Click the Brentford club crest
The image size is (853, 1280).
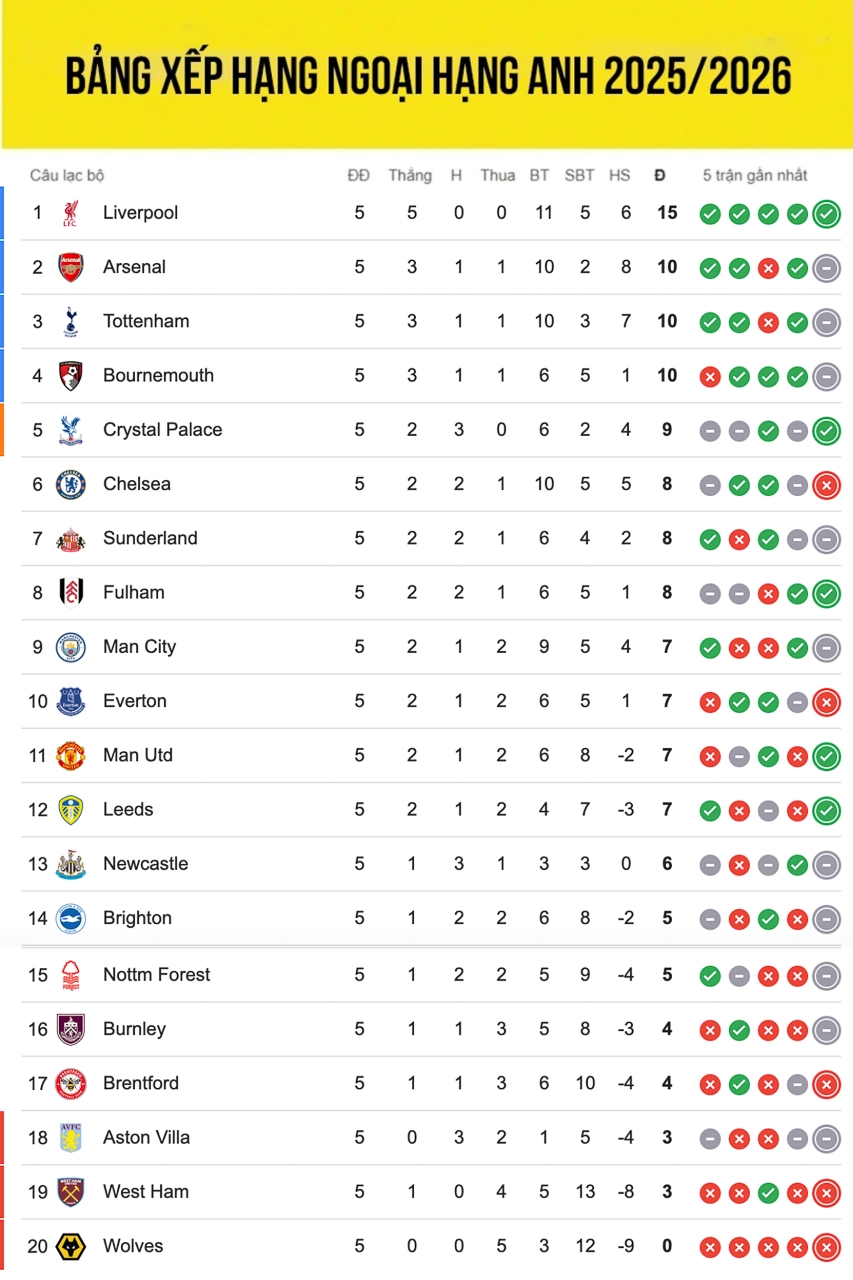point(70,1083)
